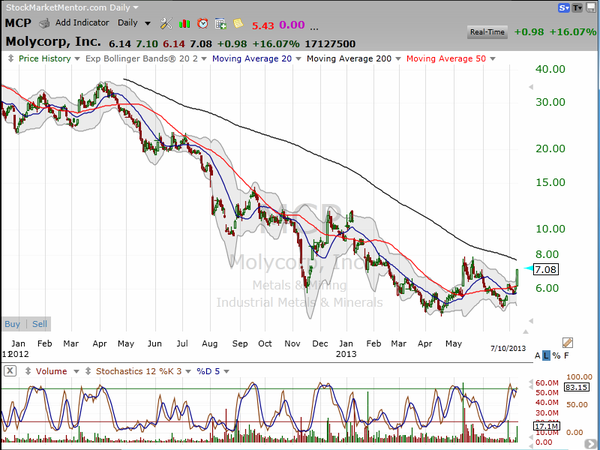
Task: Click the move handle beside Stochastics
Action: (x=88, y=371)
